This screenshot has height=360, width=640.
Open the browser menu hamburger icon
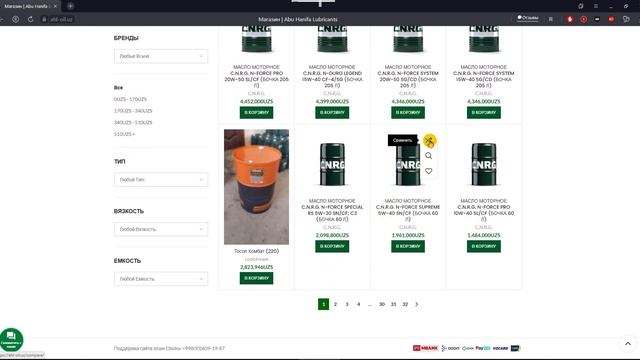click(x=596, y=6)
